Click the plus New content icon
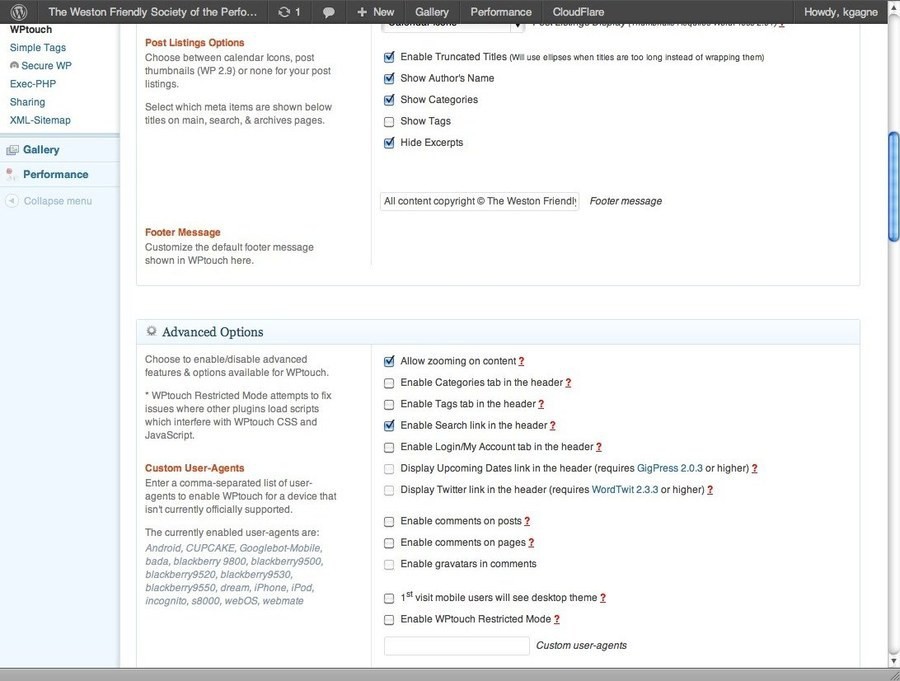The image size is (900, 681). pos(362,12)
